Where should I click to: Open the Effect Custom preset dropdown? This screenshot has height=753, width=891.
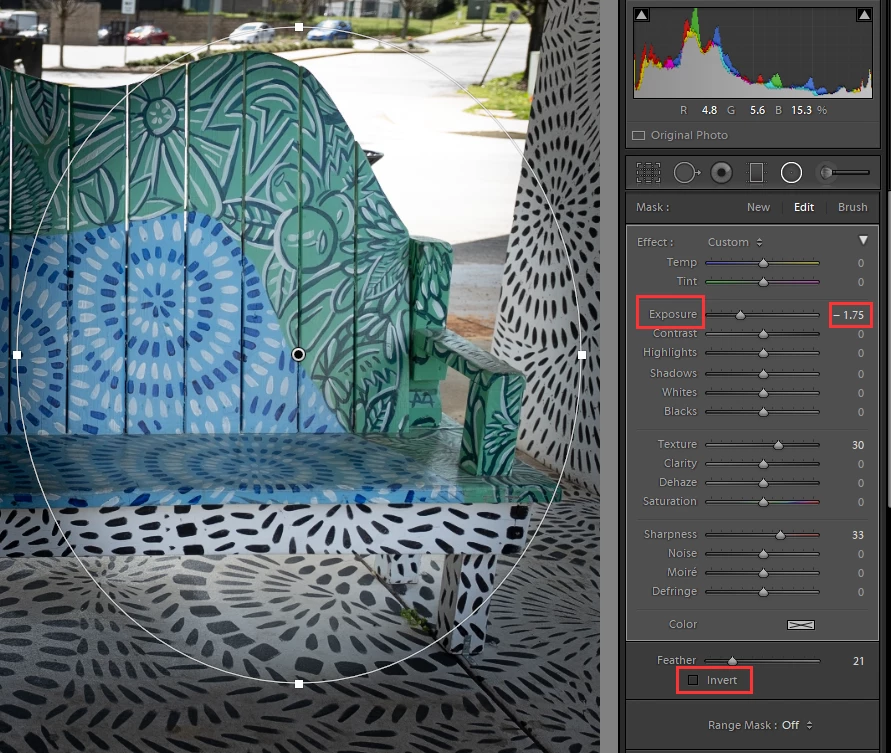(x=735, y=242)
